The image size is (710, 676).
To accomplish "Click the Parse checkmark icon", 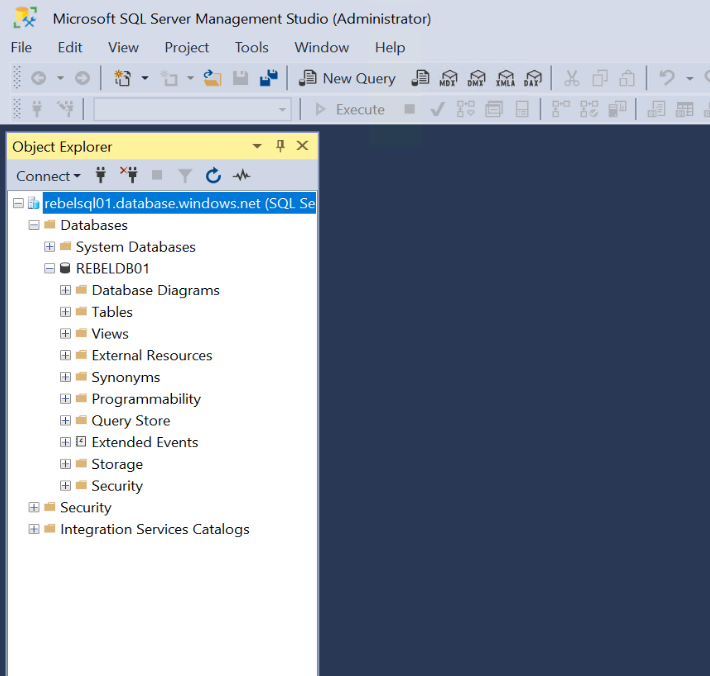I will [437, 110].
